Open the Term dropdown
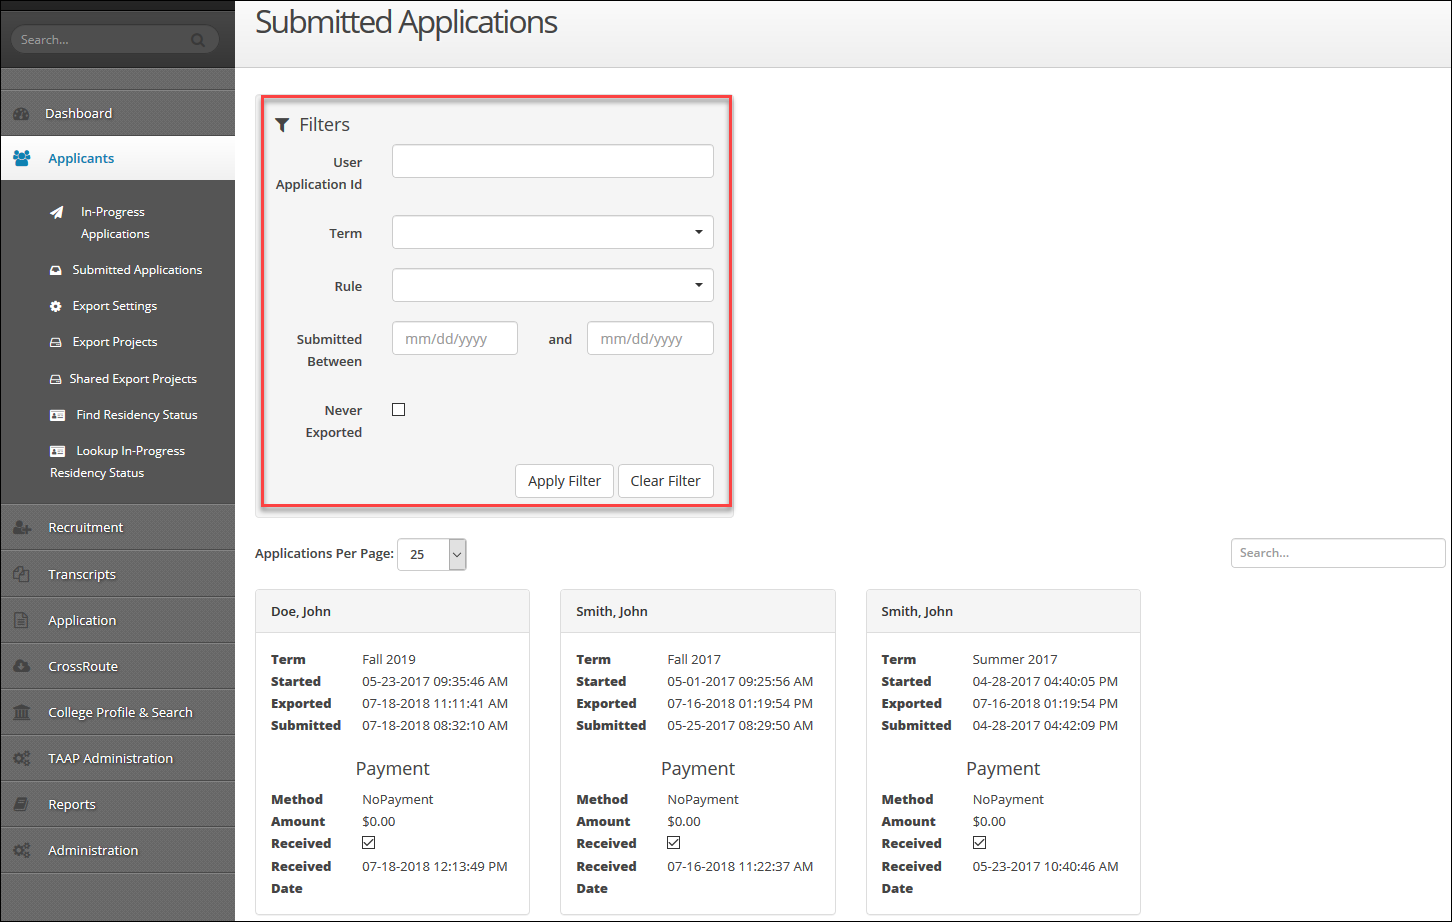 (552, 232)
